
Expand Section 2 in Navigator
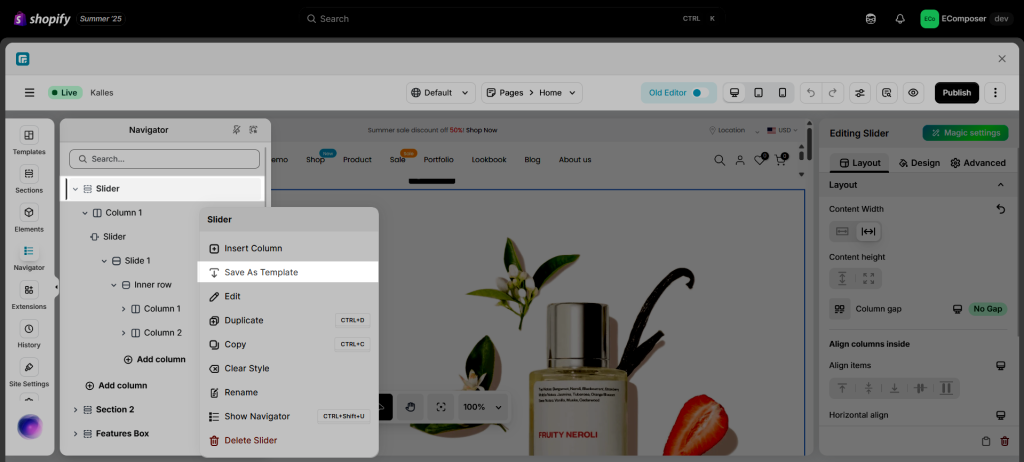click(x=75, y=410)
